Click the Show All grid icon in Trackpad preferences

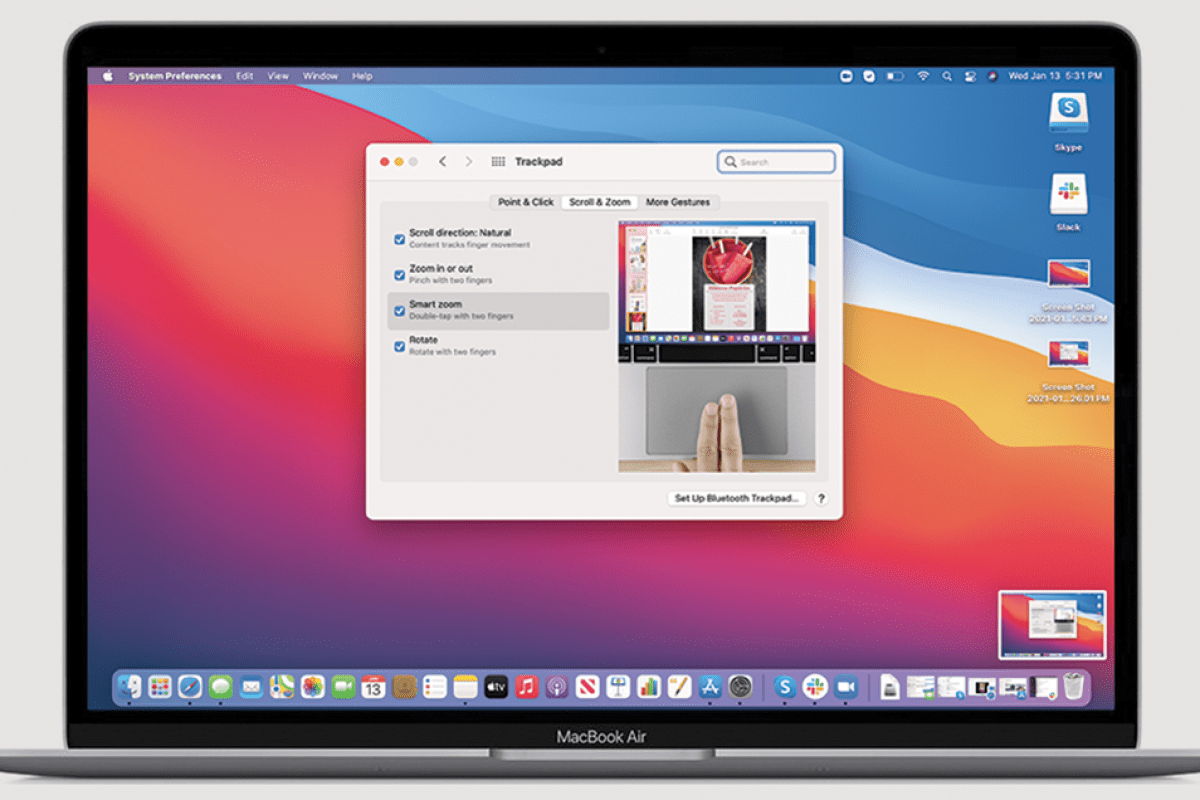coord(496,161)
